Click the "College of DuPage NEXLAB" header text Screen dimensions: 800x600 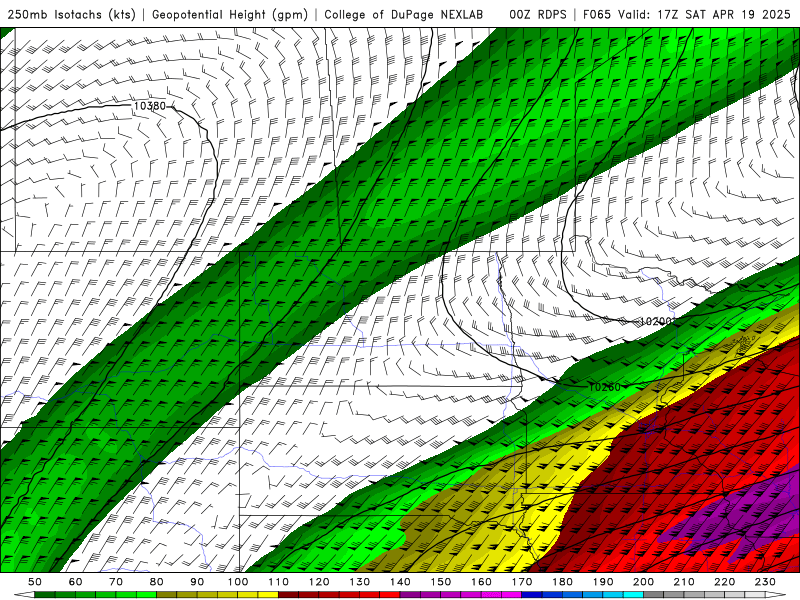[403, 14]
